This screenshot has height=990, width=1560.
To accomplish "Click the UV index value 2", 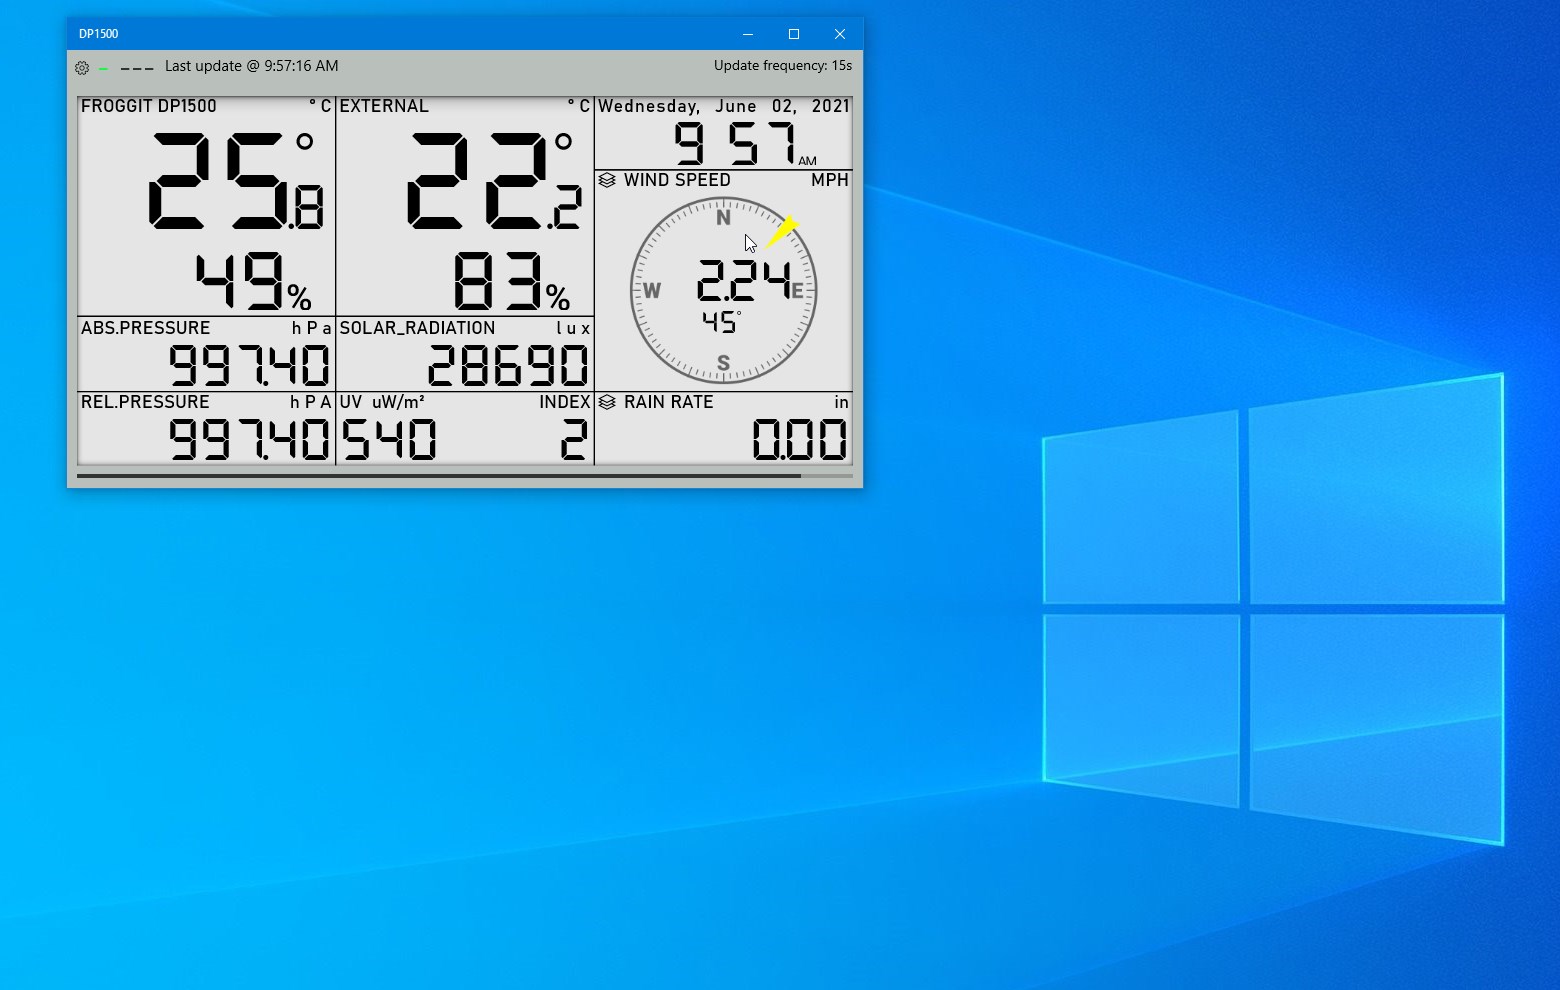I will [x=574, y=439].
